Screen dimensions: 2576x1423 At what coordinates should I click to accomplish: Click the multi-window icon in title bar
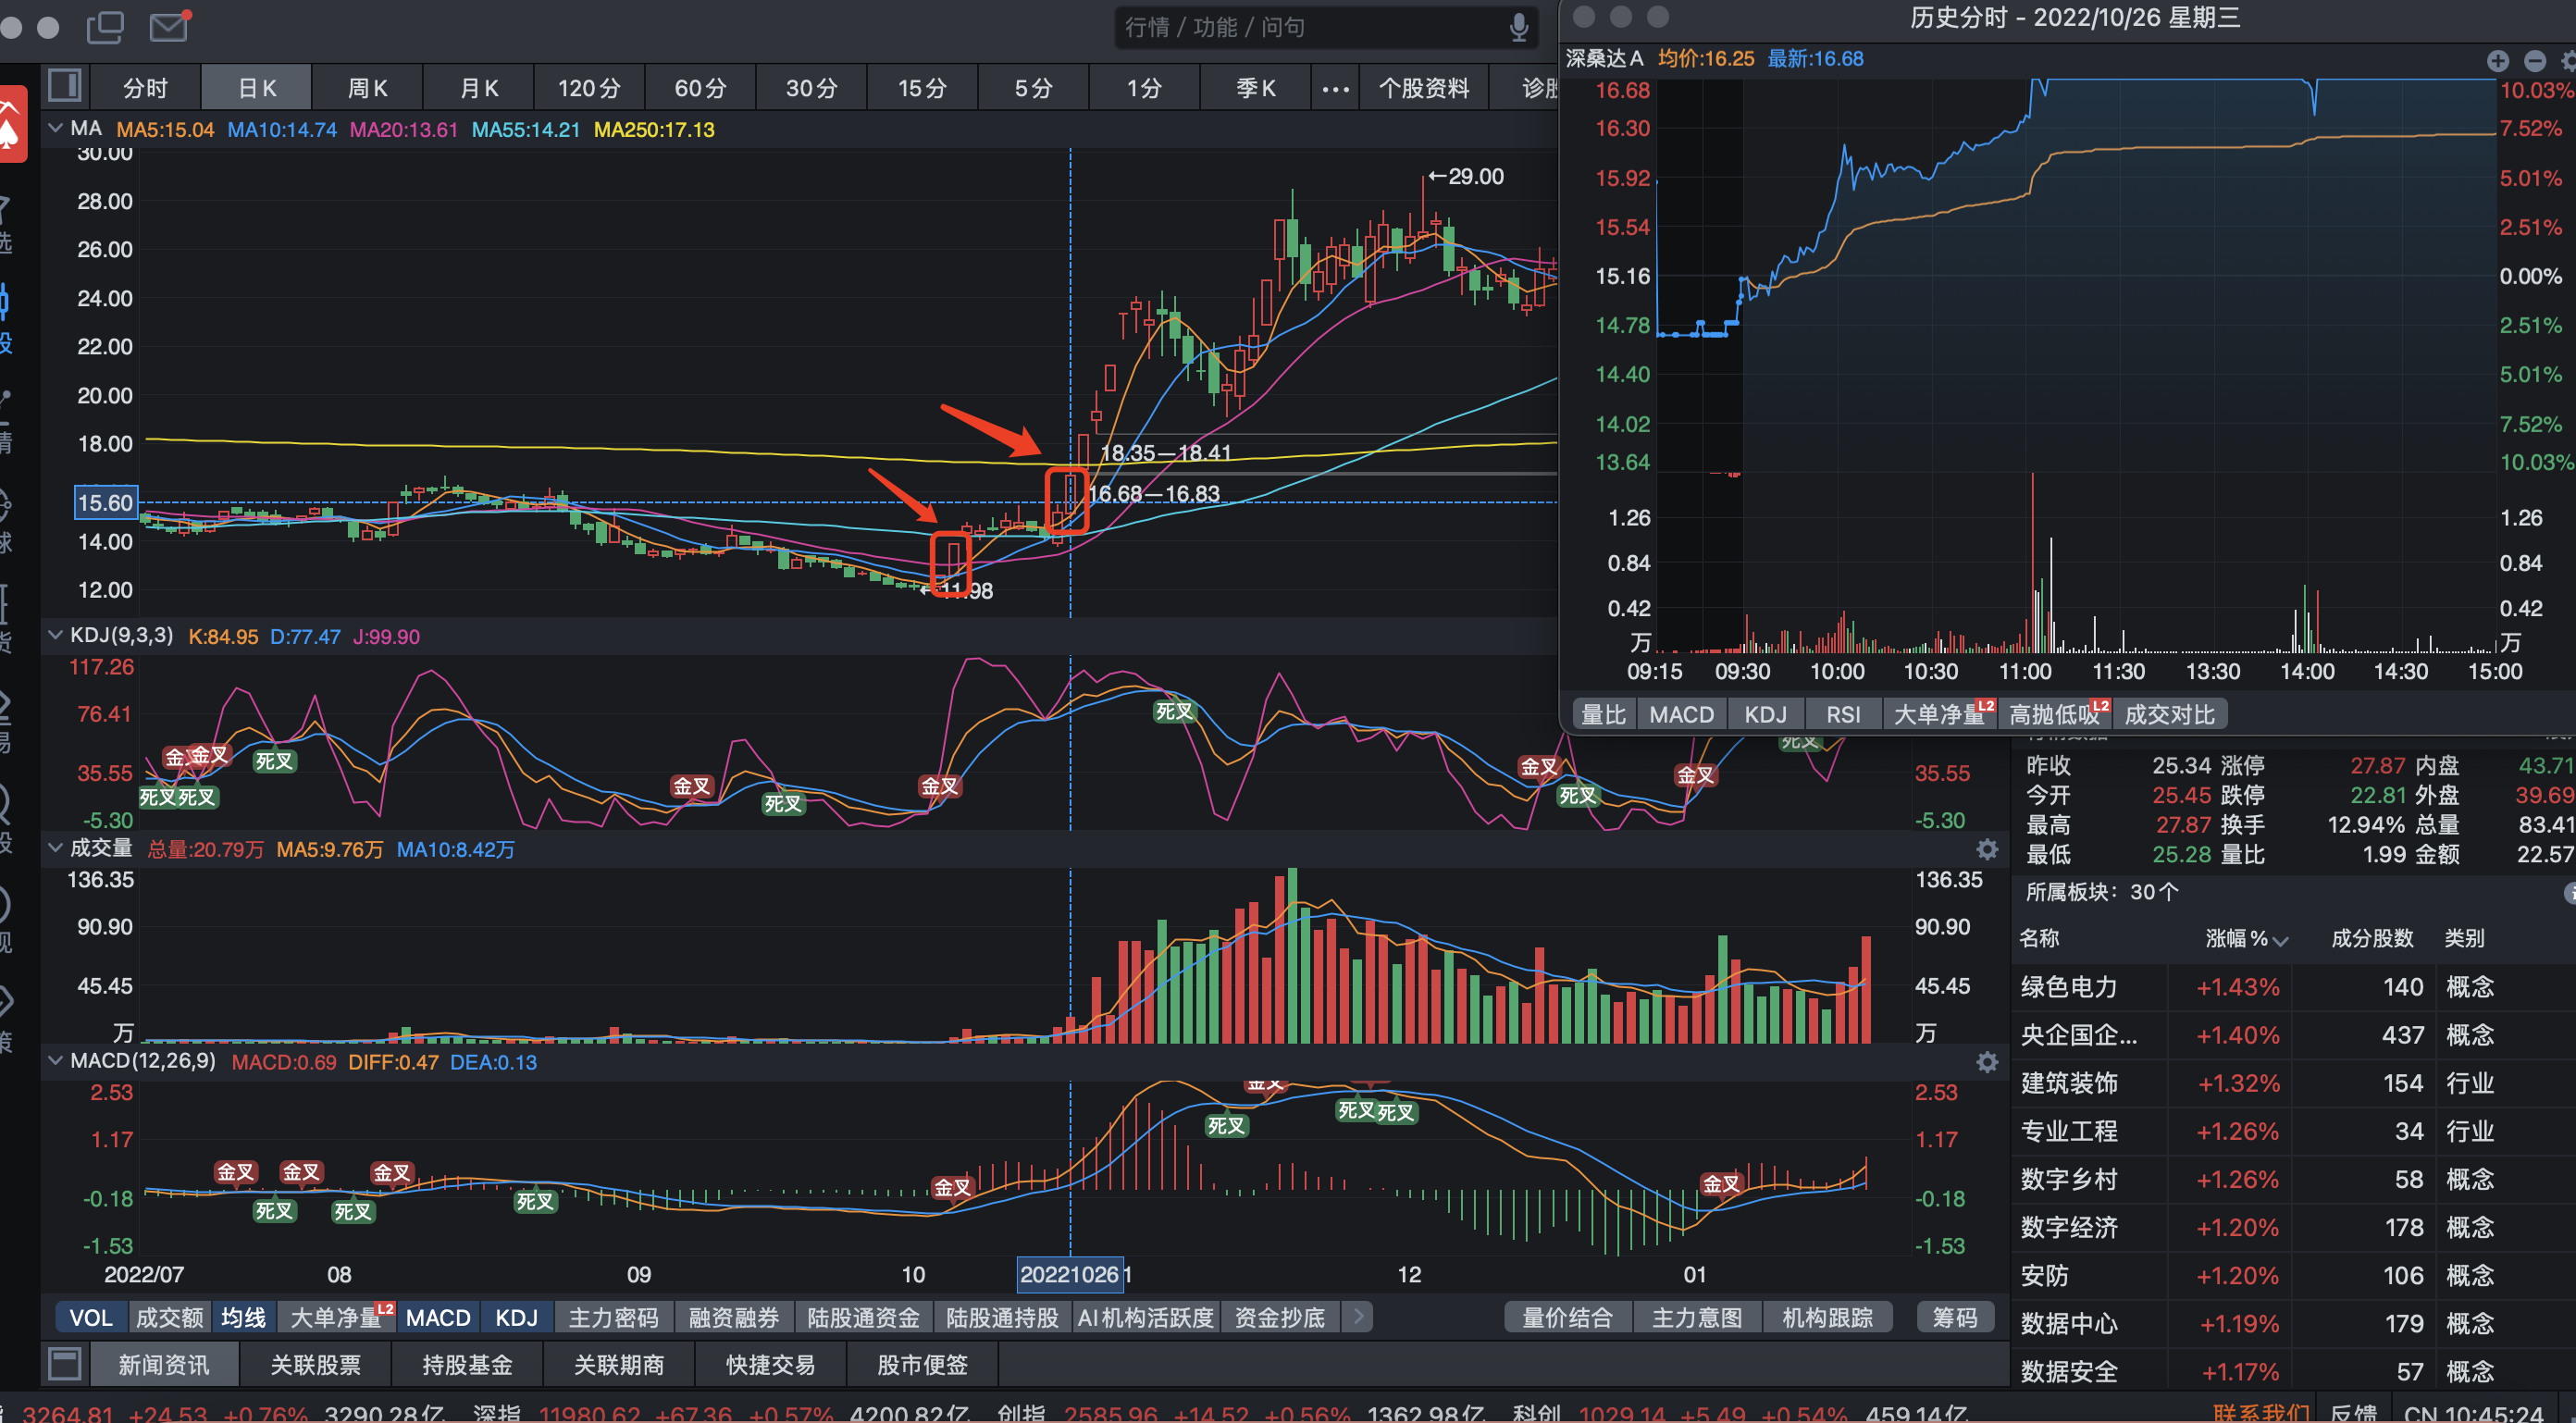point(105,26)
